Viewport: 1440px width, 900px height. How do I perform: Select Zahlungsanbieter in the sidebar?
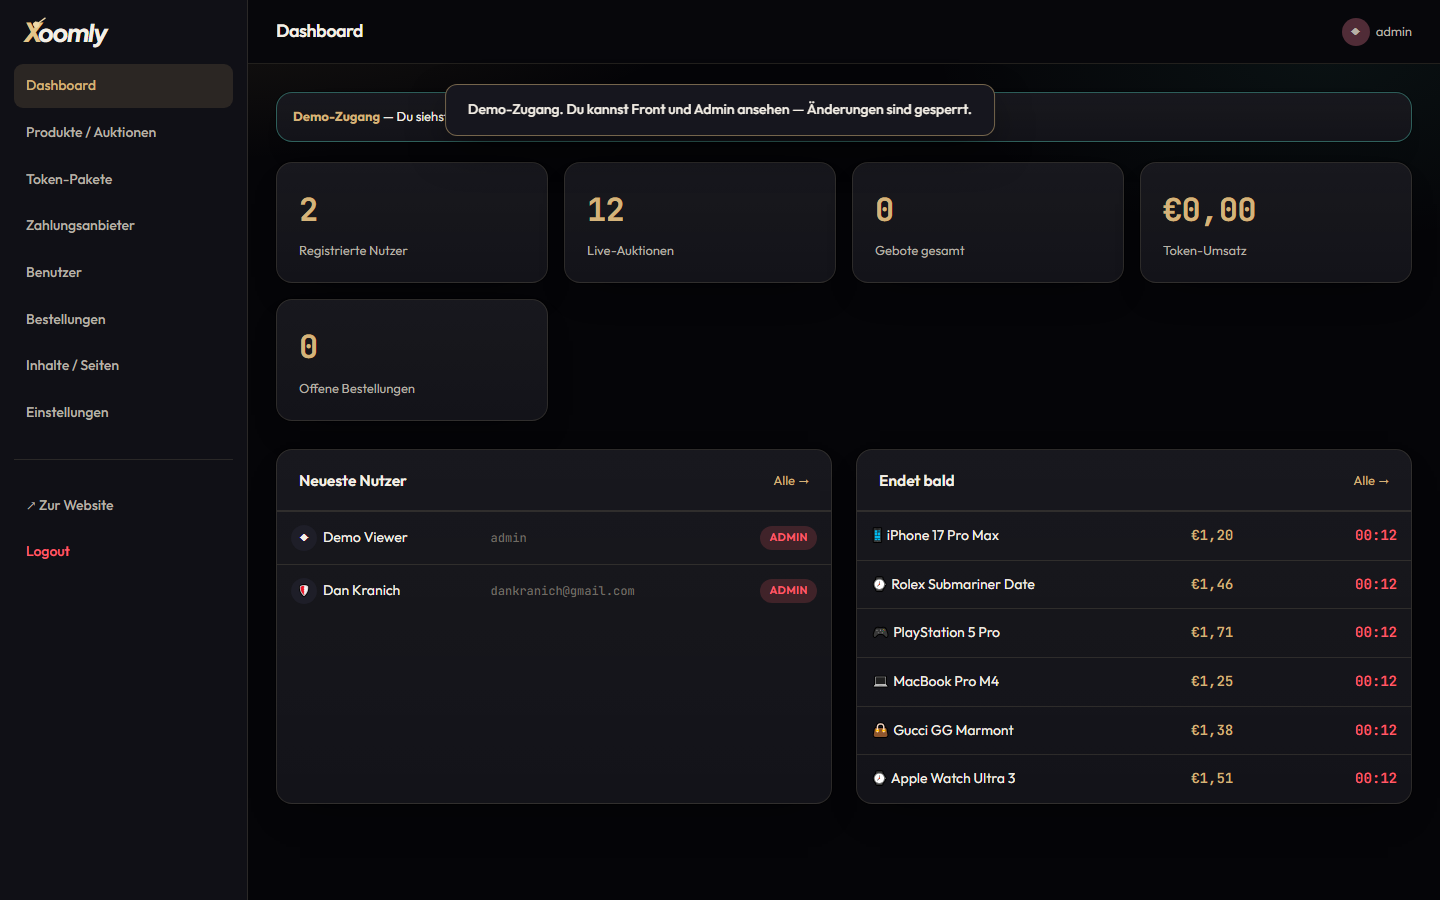[123, 226]
